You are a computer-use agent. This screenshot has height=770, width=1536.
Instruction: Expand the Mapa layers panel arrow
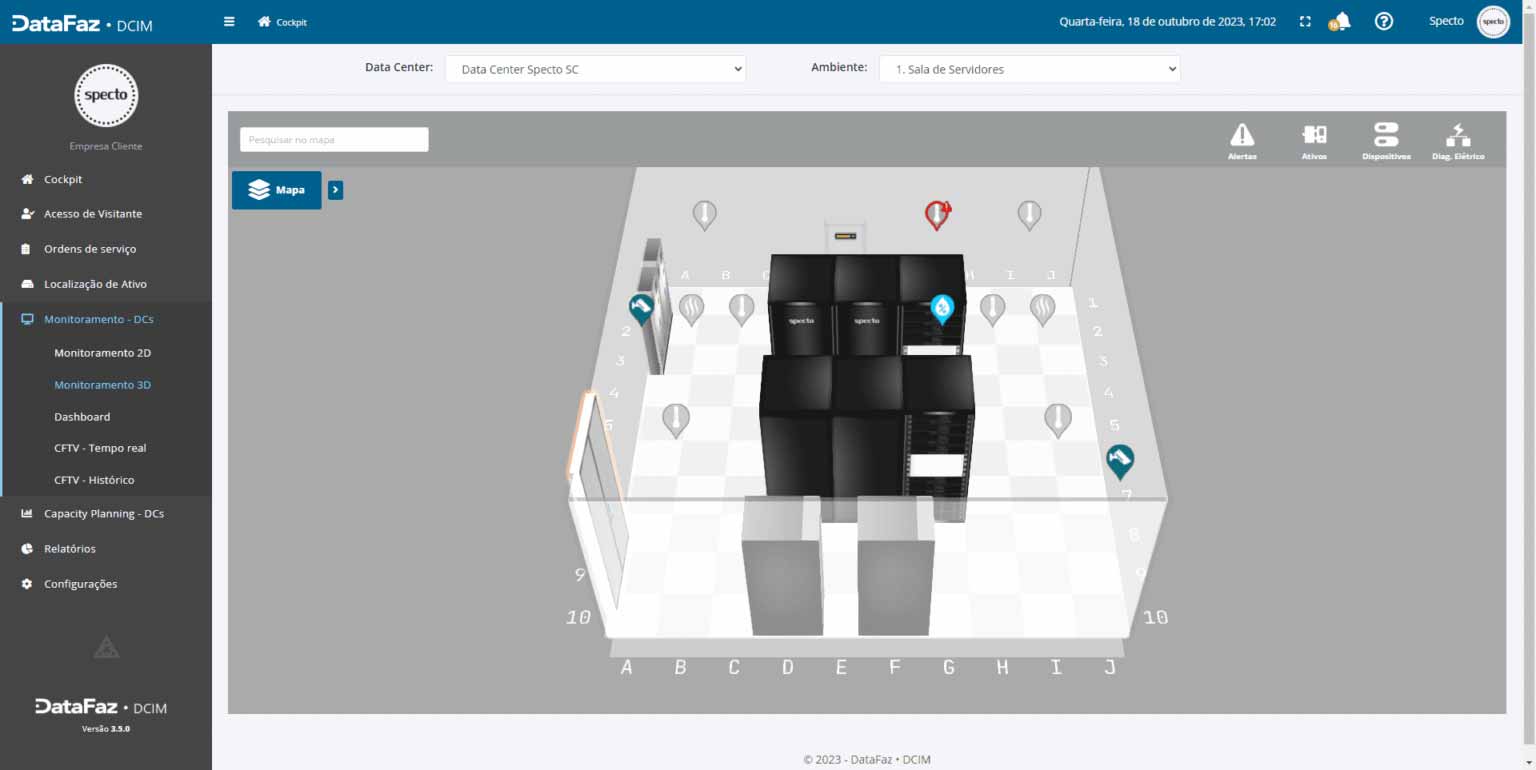click(x=336, y=190)
